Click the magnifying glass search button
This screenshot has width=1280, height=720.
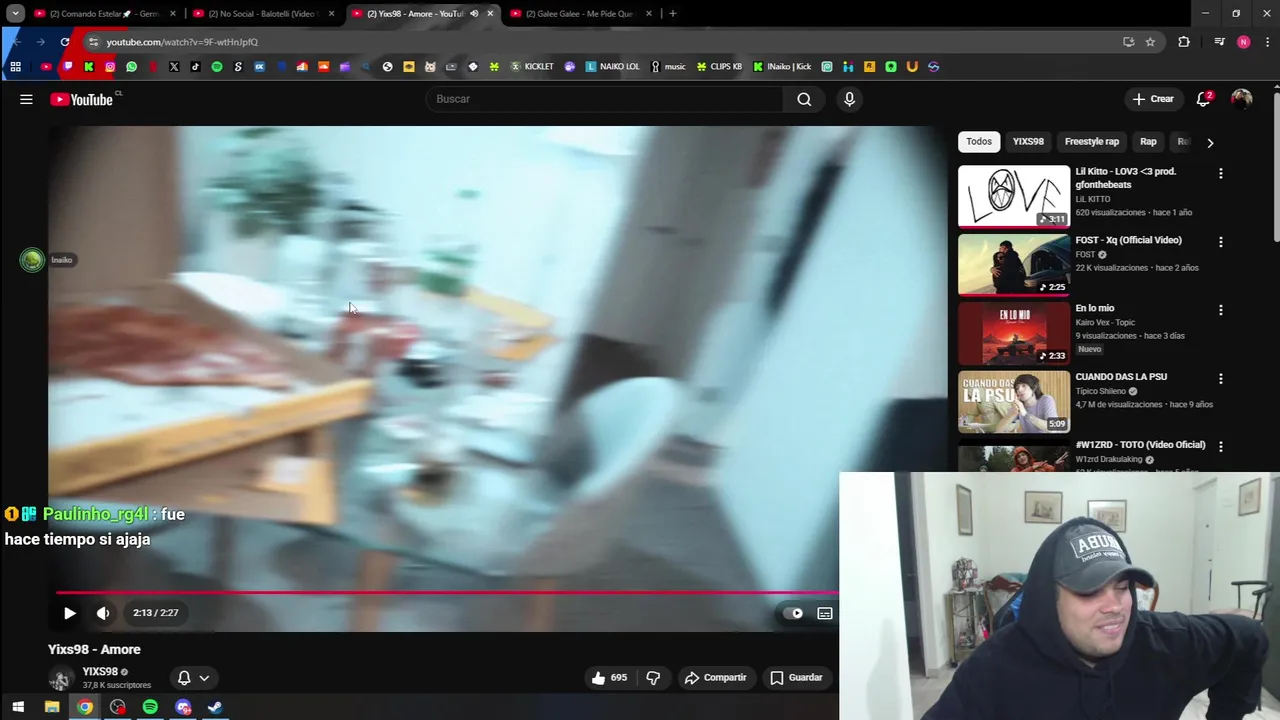(804, 99)
